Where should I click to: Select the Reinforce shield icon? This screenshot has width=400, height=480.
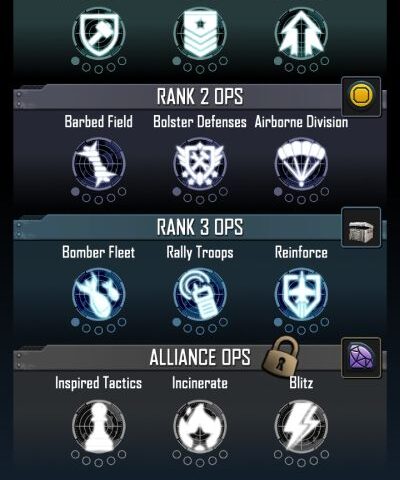click(301, 295)
